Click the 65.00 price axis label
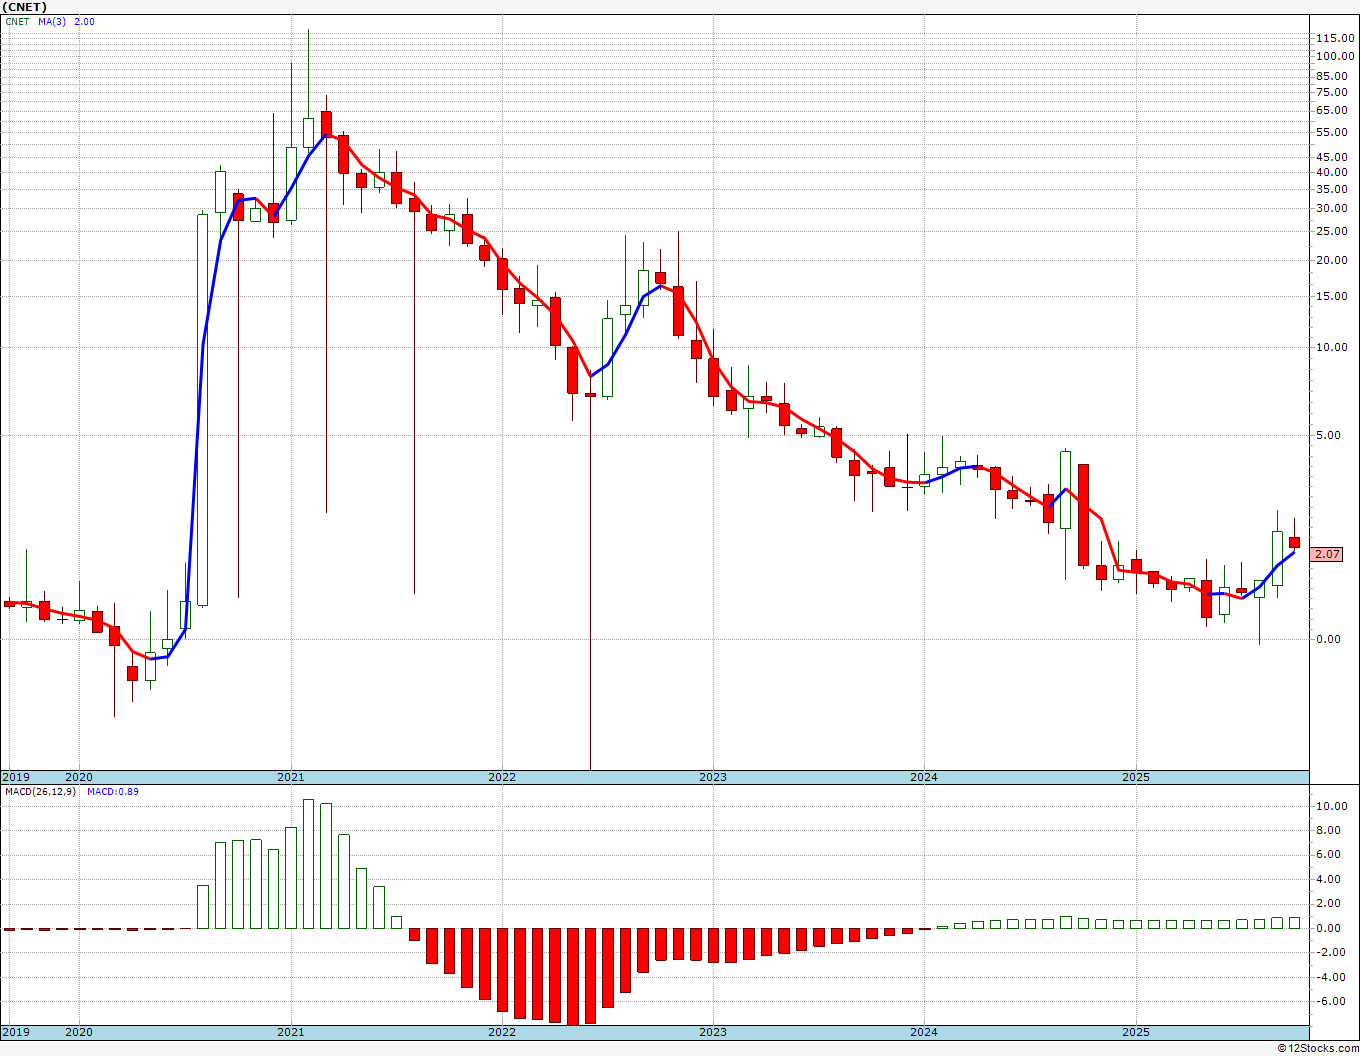 pos(1331,110)
